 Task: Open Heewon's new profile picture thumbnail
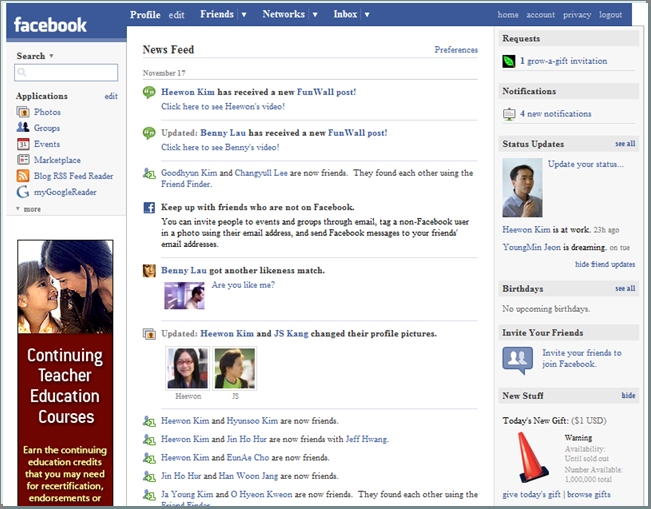(188, 368)
